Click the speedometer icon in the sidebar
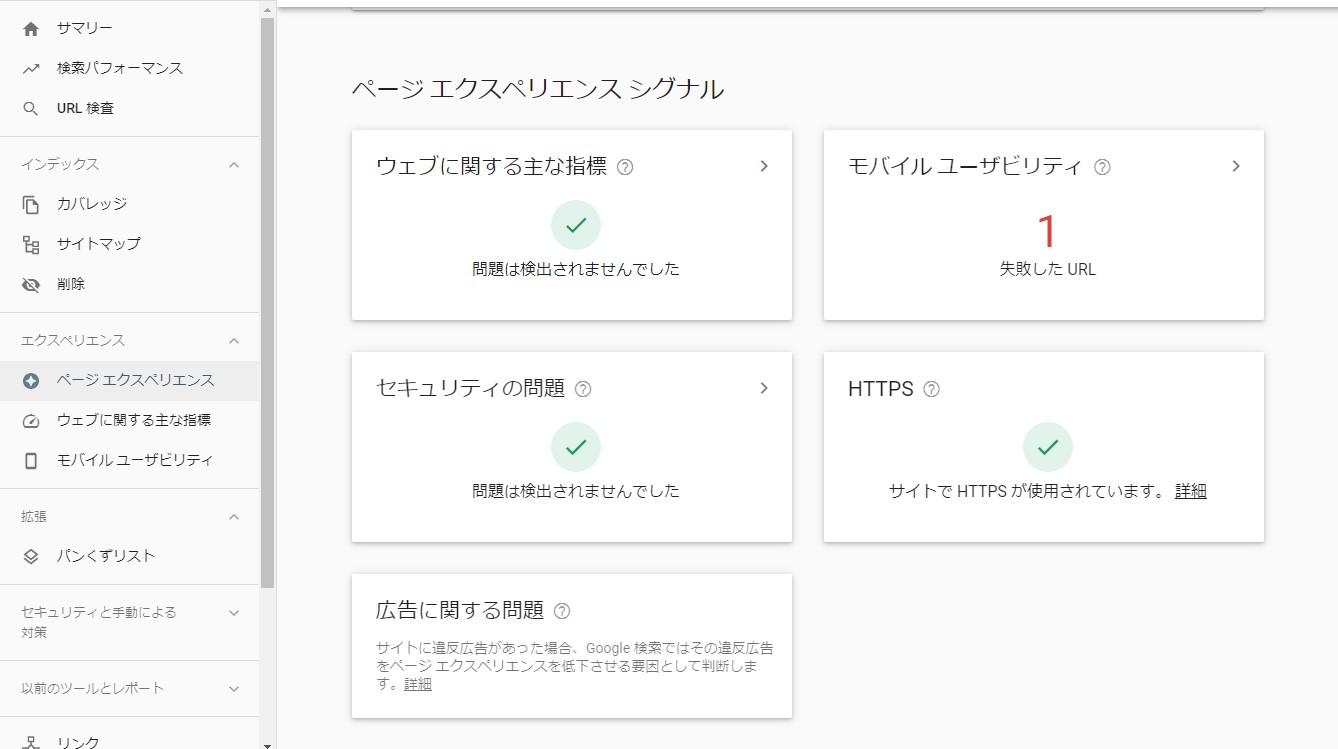Image resolution: width=1338 pixels, height=749 pixels. pos(31,420)
